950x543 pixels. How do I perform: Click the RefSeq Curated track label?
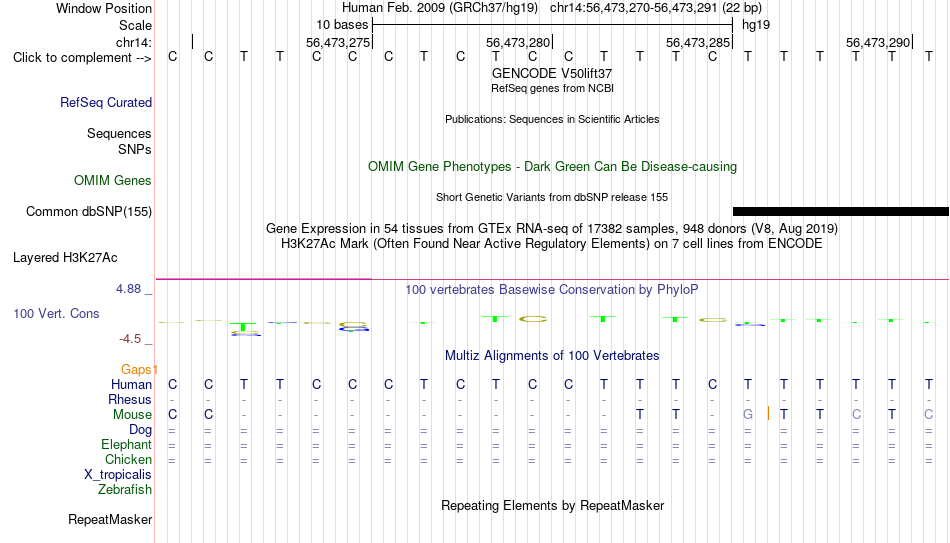pos(106,102)
